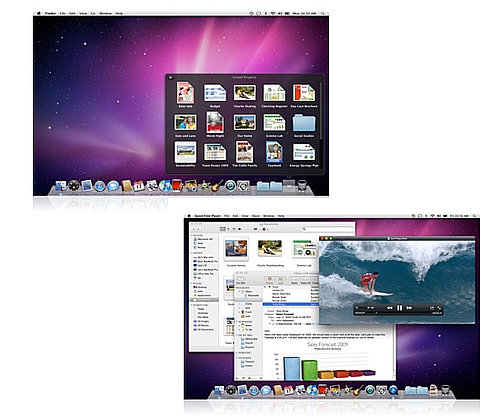Open iTunes in the Finder desktop dock

coord(165,186)
